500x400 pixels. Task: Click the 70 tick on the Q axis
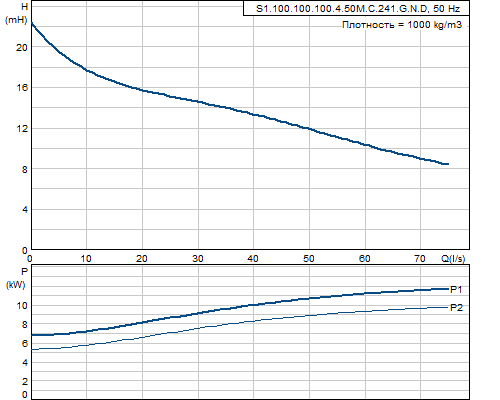coord(420,259)
